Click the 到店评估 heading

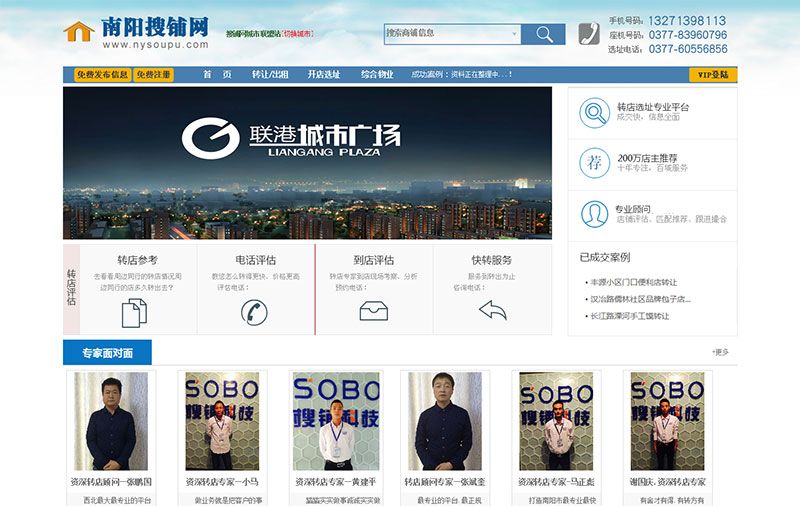tap(373, 260)
